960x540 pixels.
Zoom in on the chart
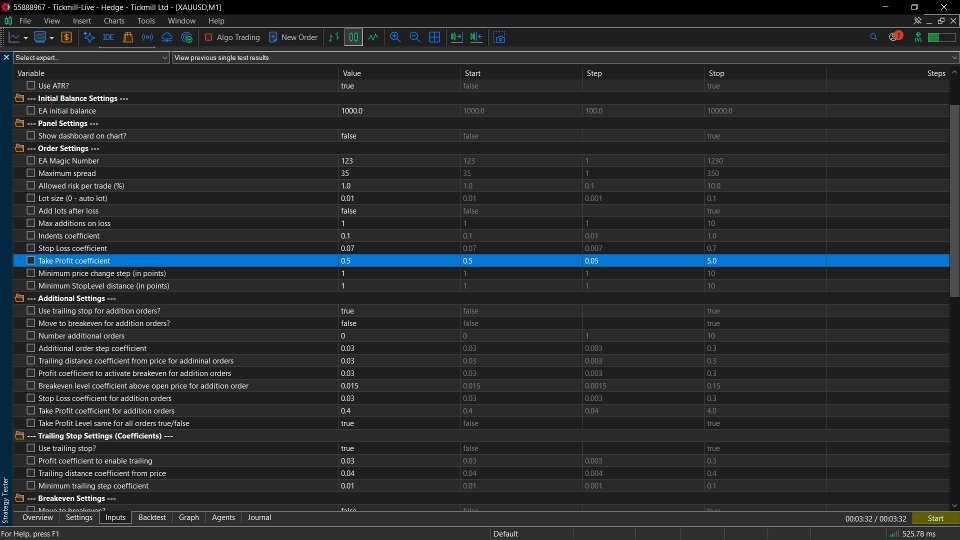[x=396, y=37]
